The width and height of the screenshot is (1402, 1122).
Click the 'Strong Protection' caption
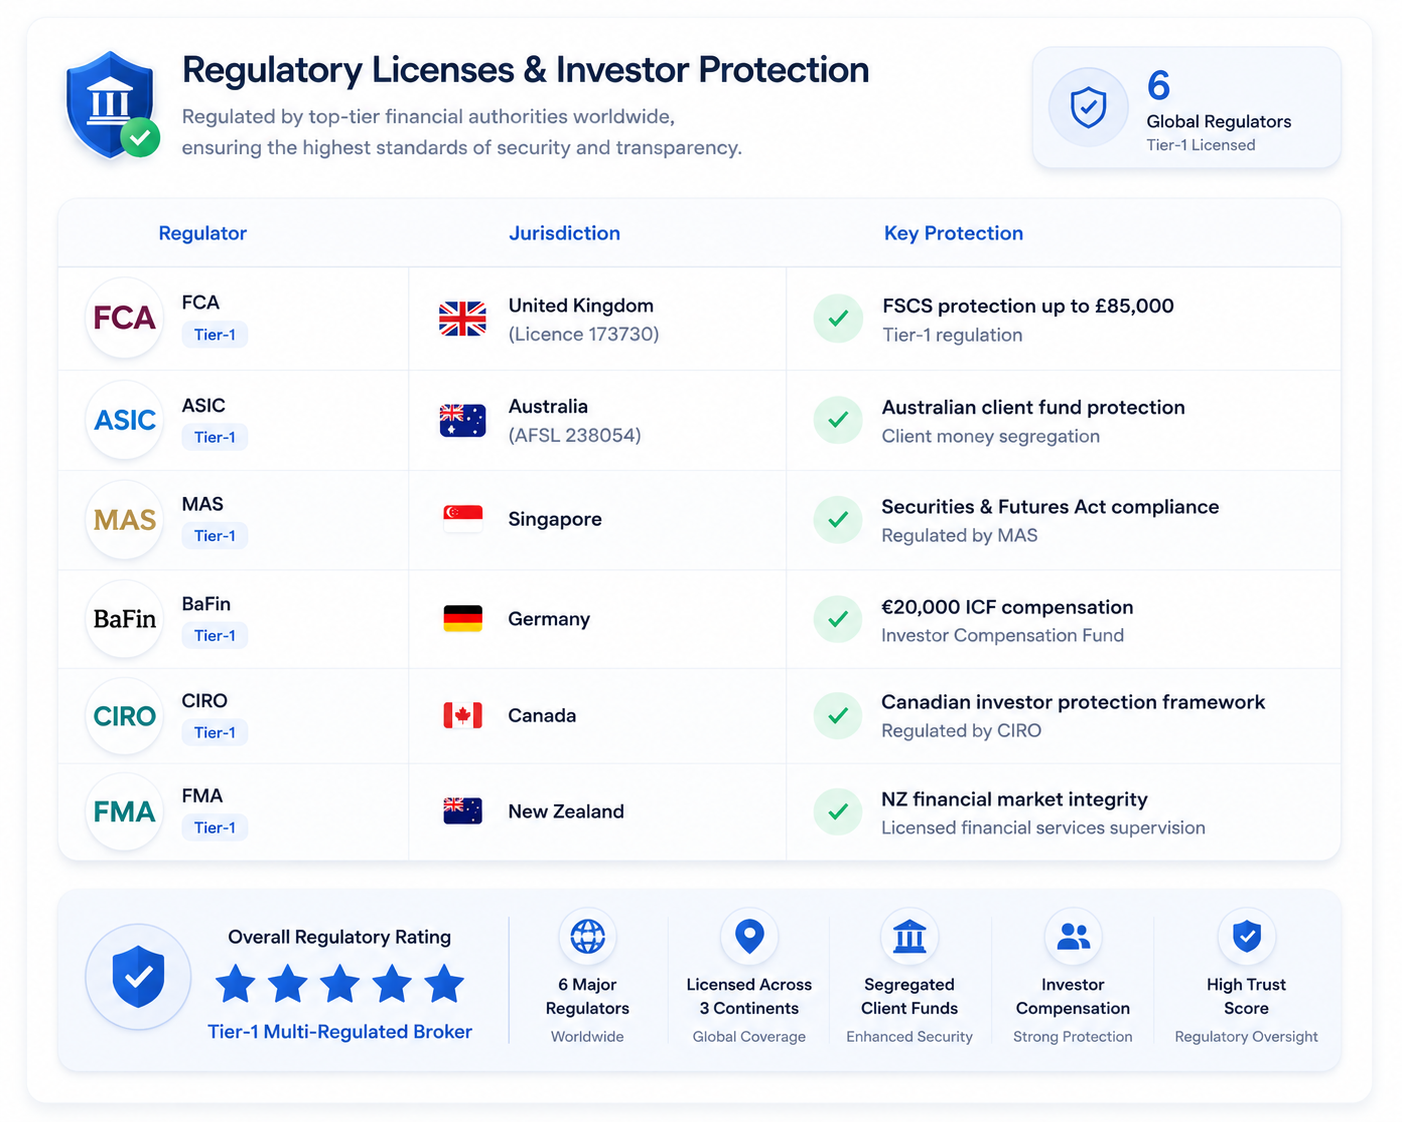coord(1073,1037)
